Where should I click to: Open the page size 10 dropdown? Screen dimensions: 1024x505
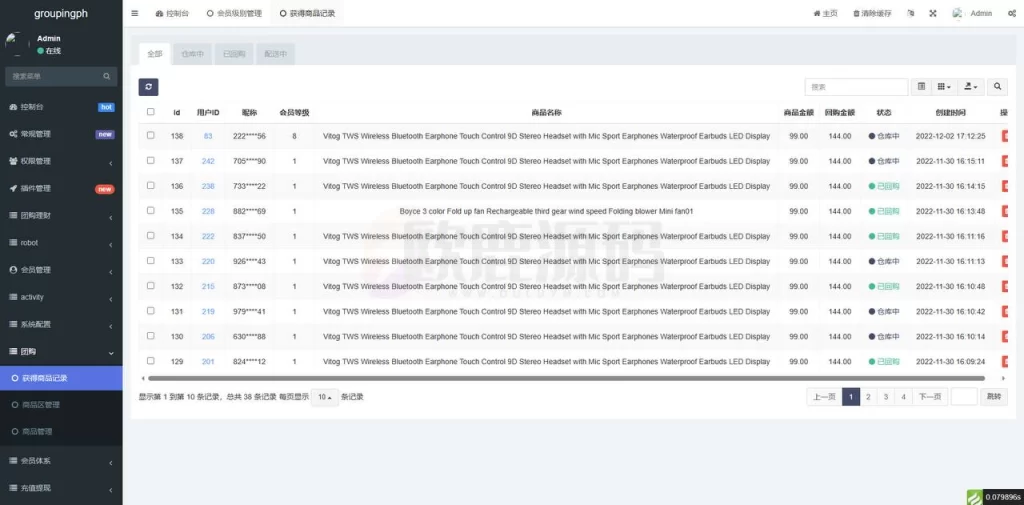click(x=325, y=397)
